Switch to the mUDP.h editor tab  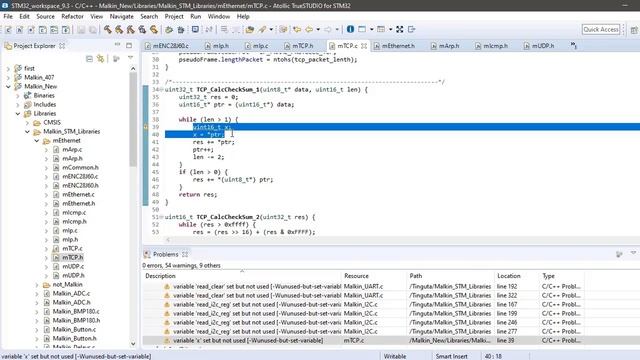click(540, 46)
